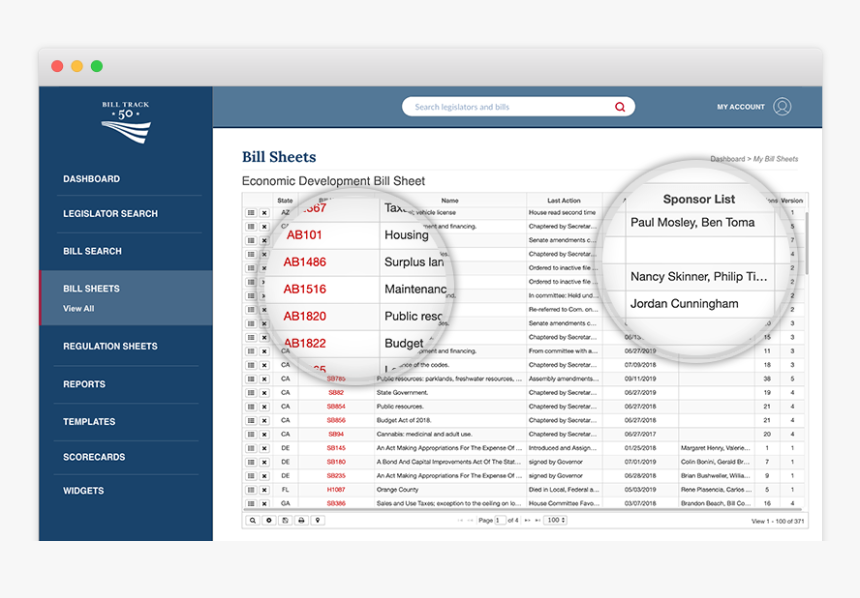The width and height of the screenshot is (860, 598).
Task: Open Dashboard in the sidebar
Action: pos(92,179)
